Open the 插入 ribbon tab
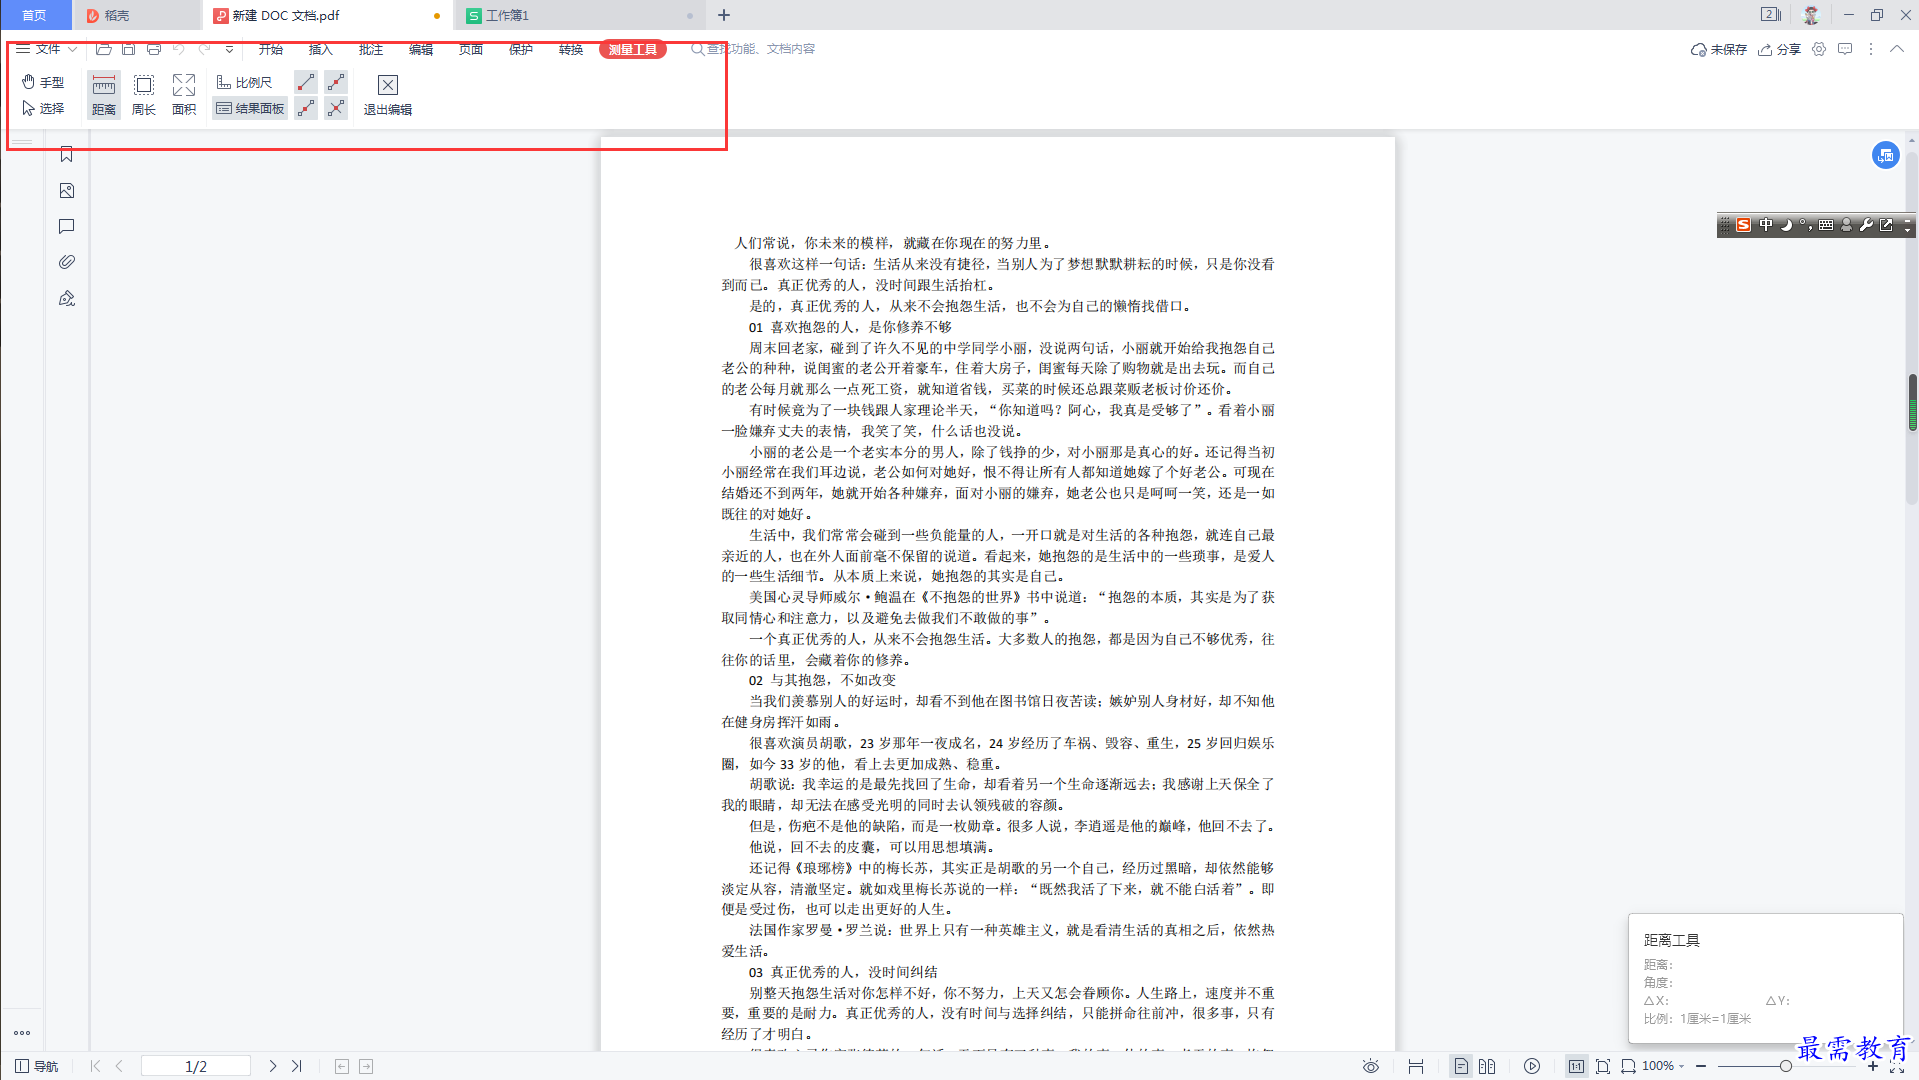This screenshot has height=1080, width=1919. click(321, 49)
